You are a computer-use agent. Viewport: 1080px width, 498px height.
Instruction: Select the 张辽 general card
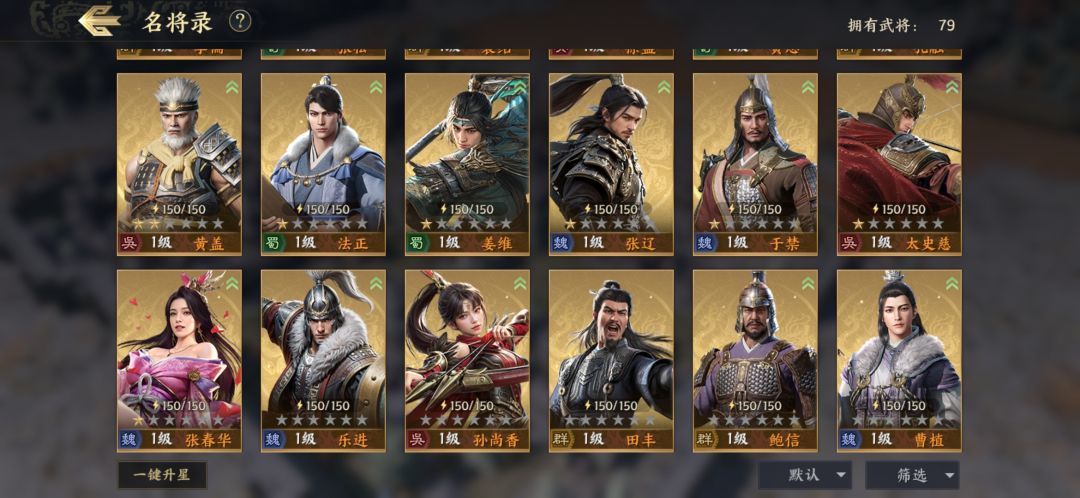(611, 164)
